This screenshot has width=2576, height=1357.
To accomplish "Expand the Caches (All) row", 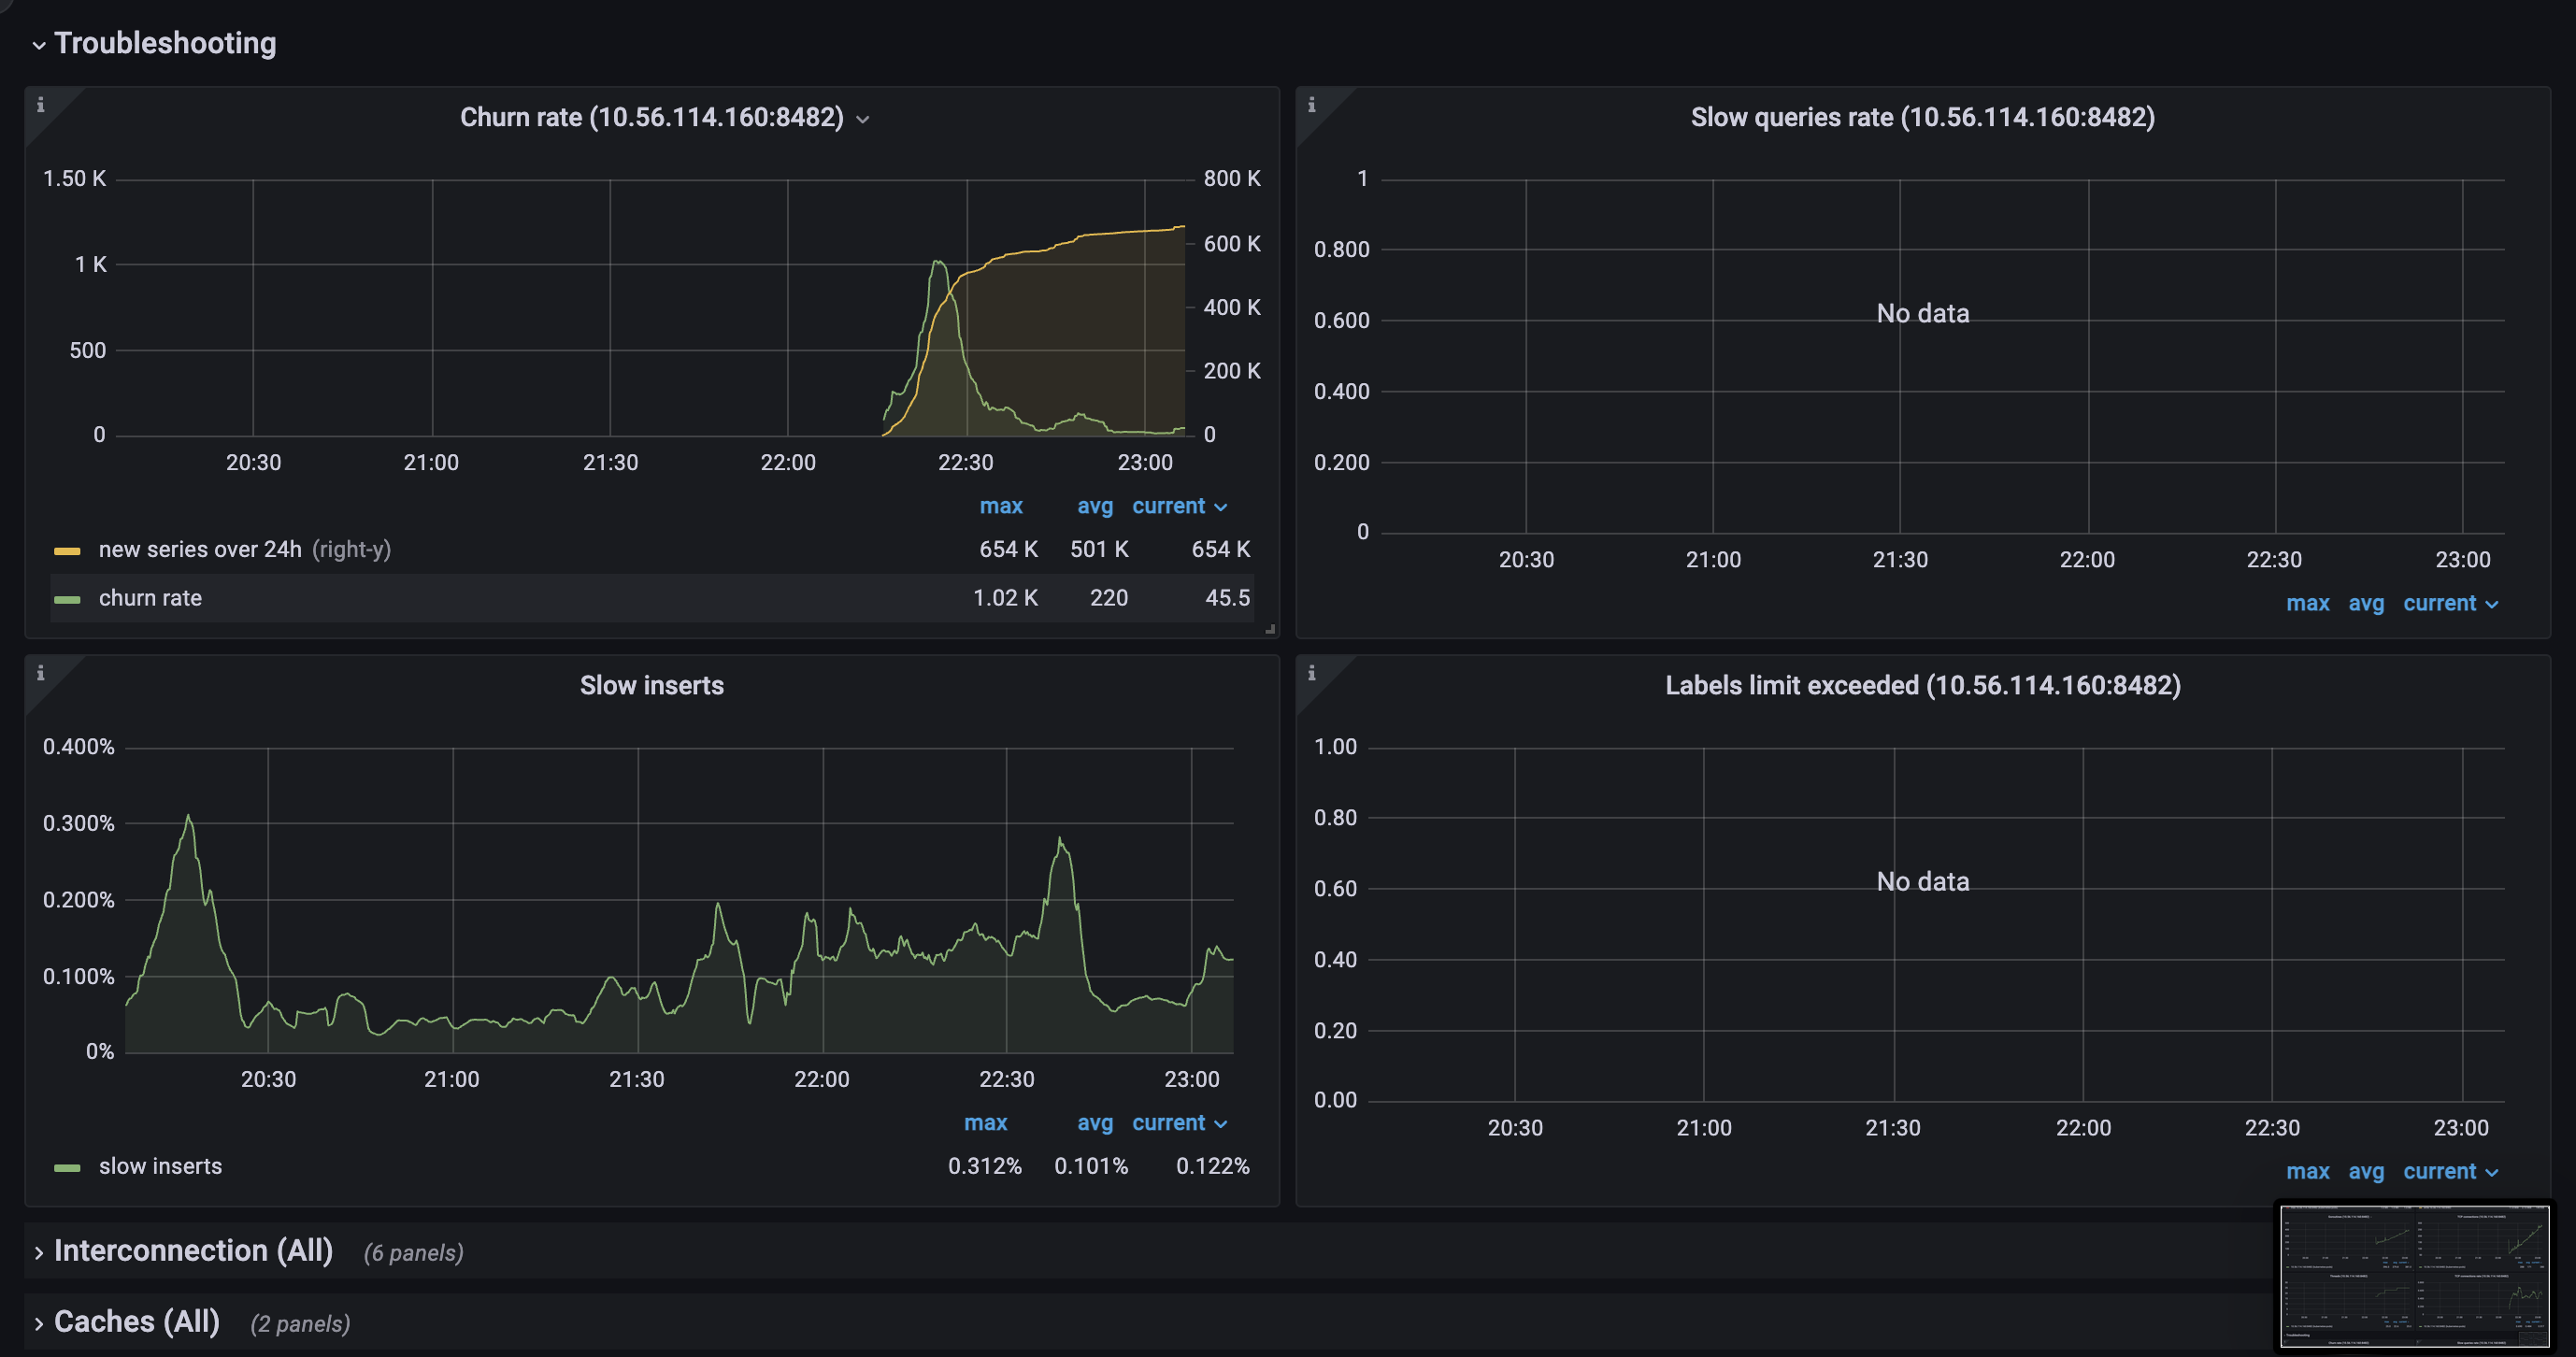I will [x=136, y=1322].
